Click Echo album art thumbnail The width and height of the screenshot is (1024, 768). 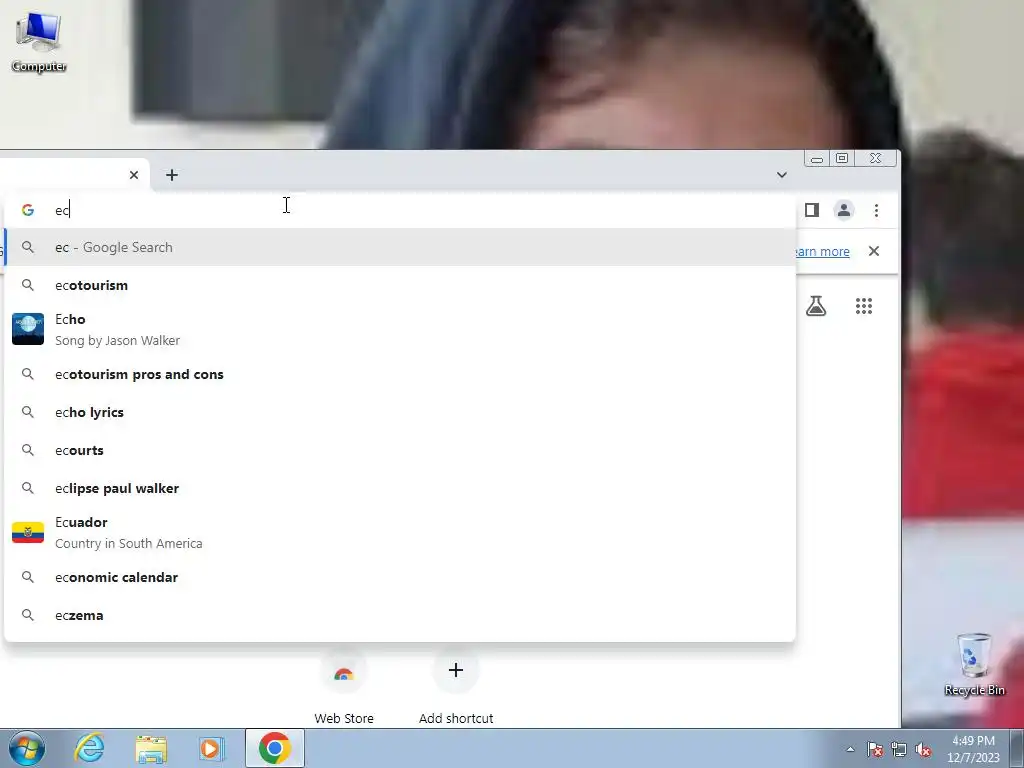click(28, 329)
